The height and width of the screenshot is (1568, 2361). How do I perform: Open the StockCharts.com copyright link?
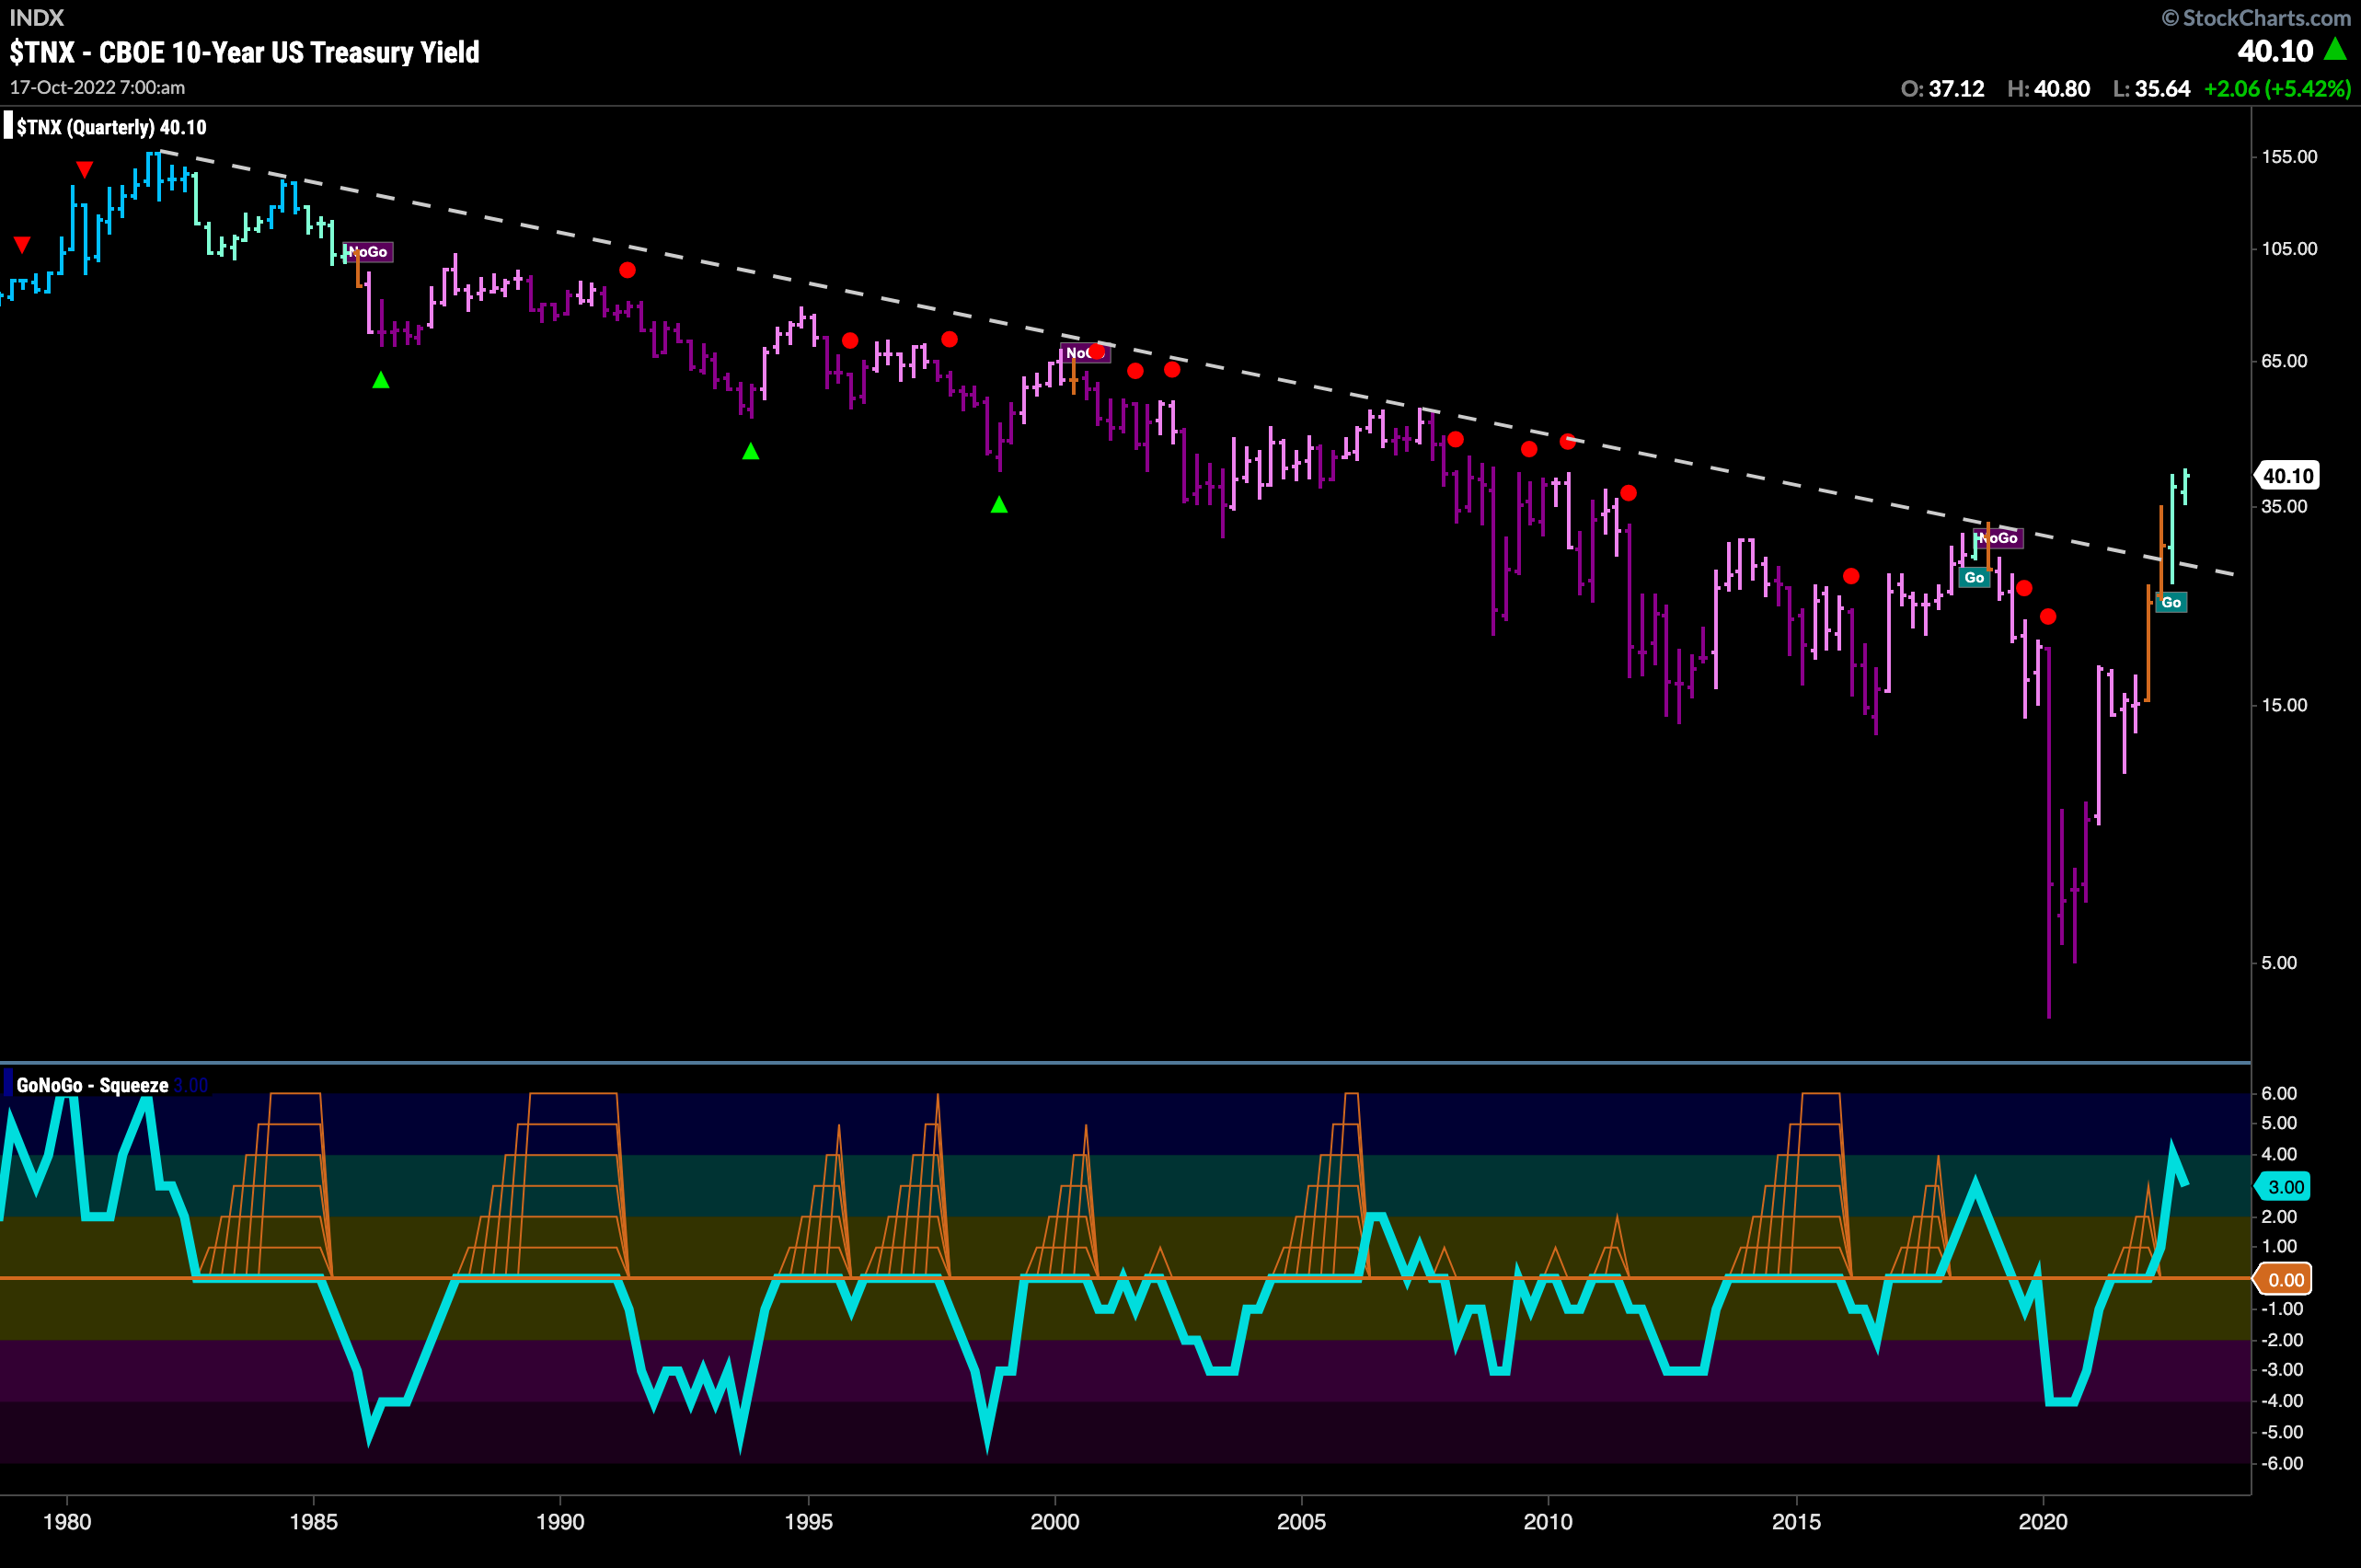[2256, 18]
